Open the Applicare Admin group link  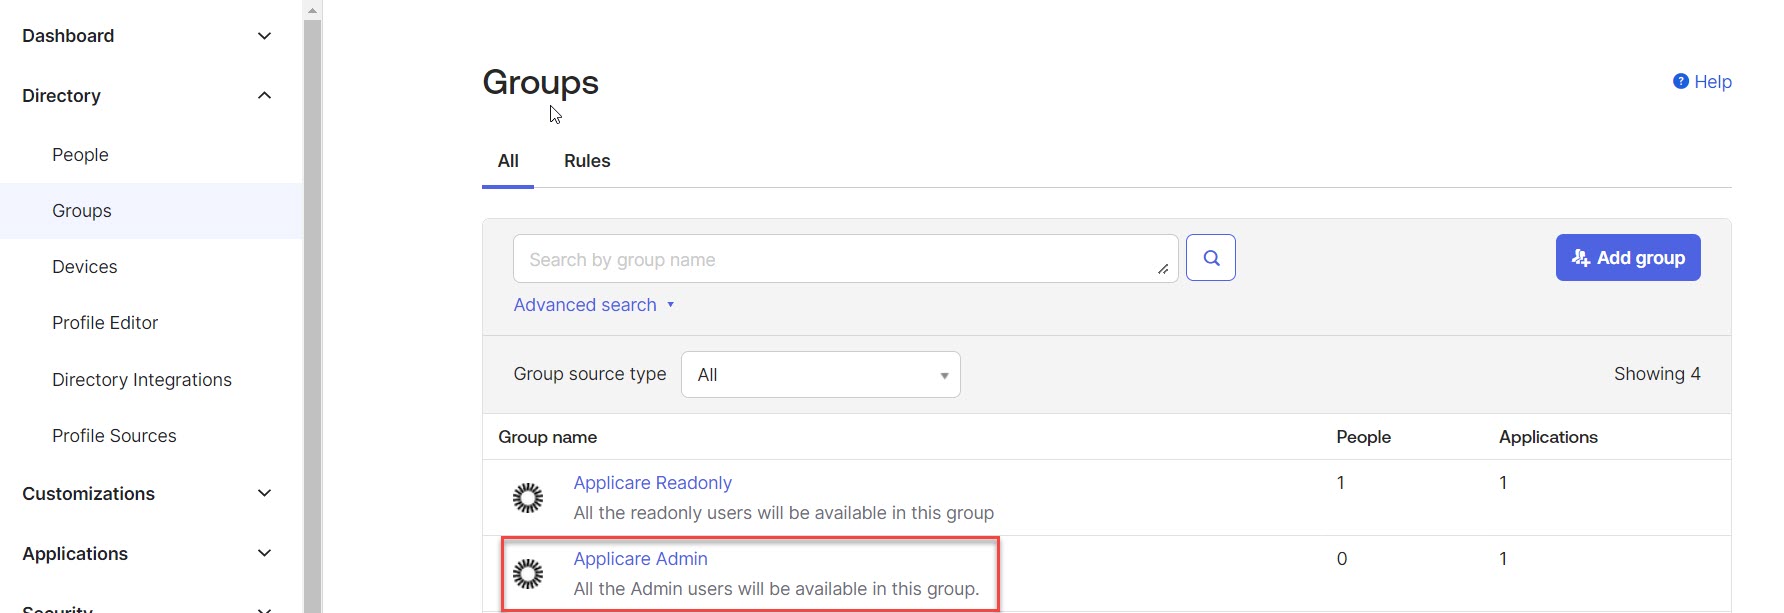[x=640, y=559]
